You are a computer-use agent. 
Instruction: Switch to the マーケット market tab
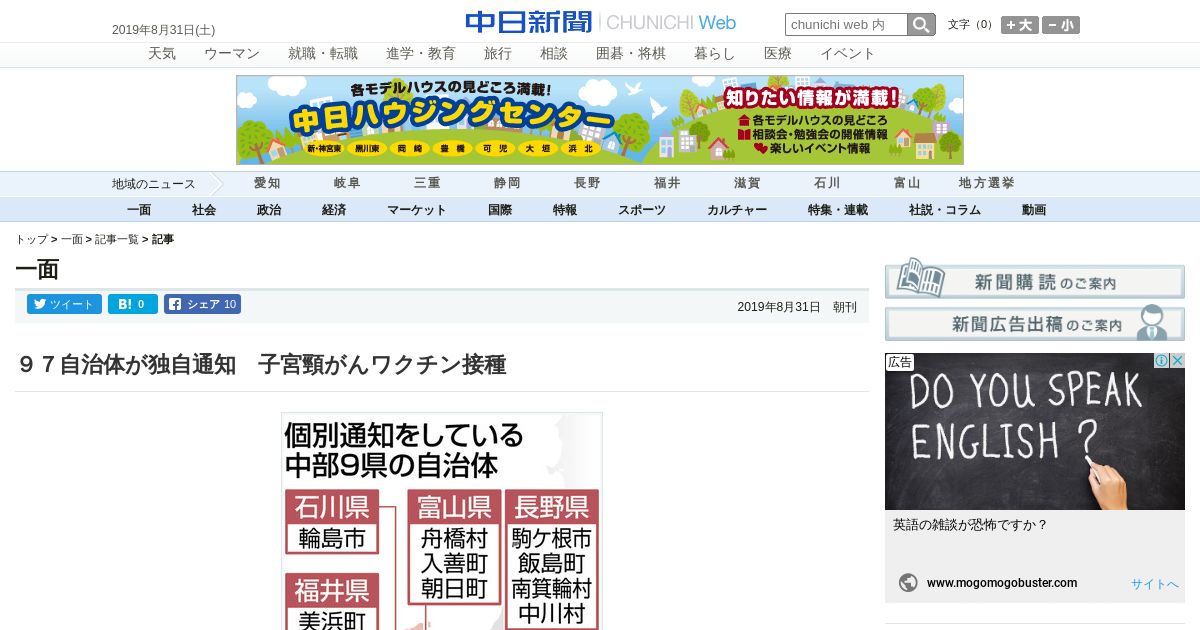click(417, 210)
